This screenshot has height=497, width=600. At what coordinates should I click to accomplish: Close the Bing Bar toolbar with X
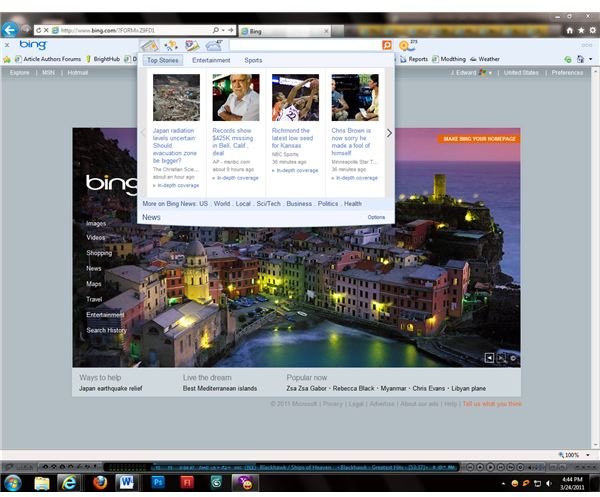tap(7, 45)
